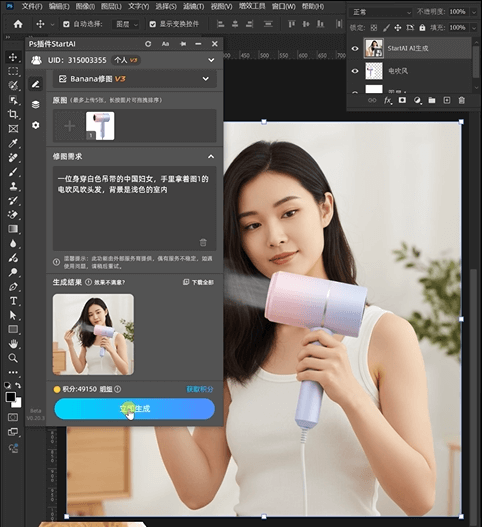Collapse the 修图需求 section
The image size is (482, 527).
coord(211,157)
